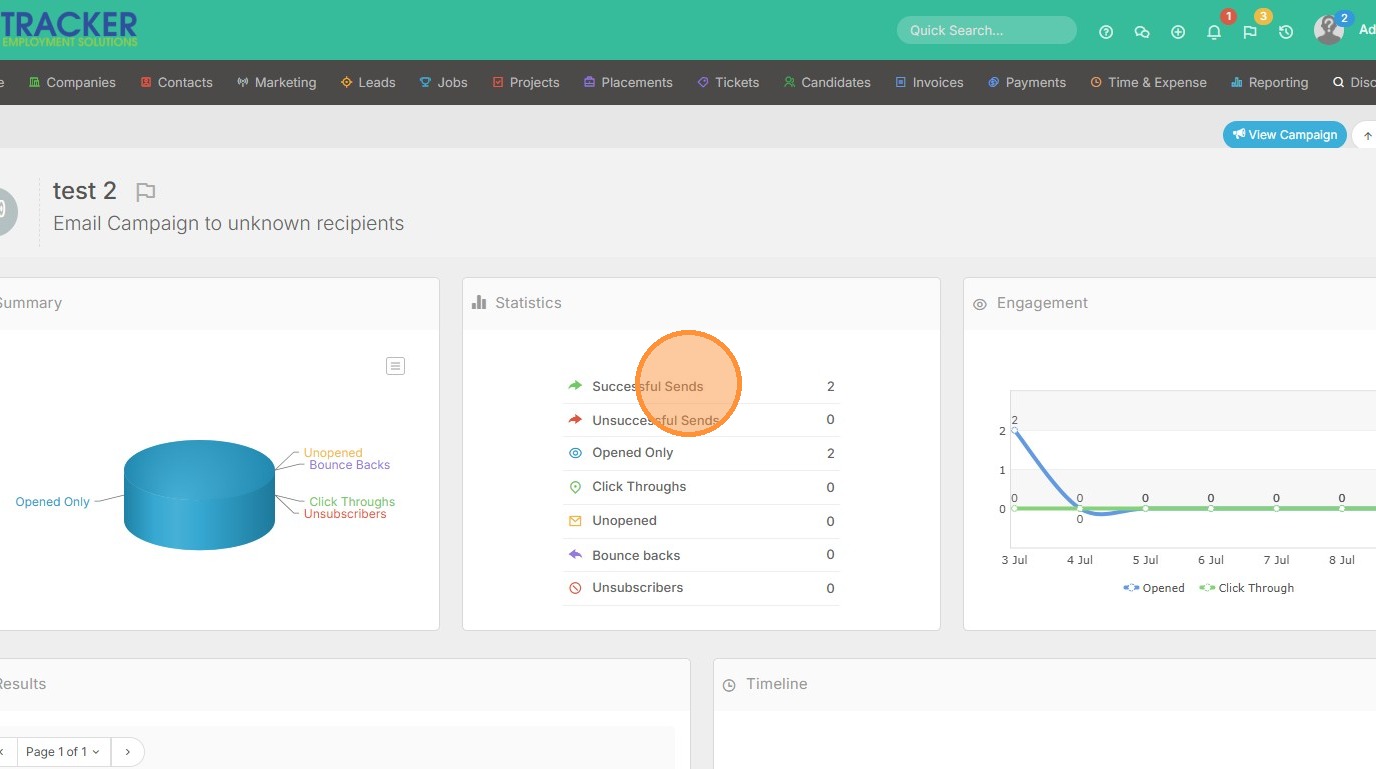
Task: Toggle the Click Through series in the legend
Action: pos(1247,588)
